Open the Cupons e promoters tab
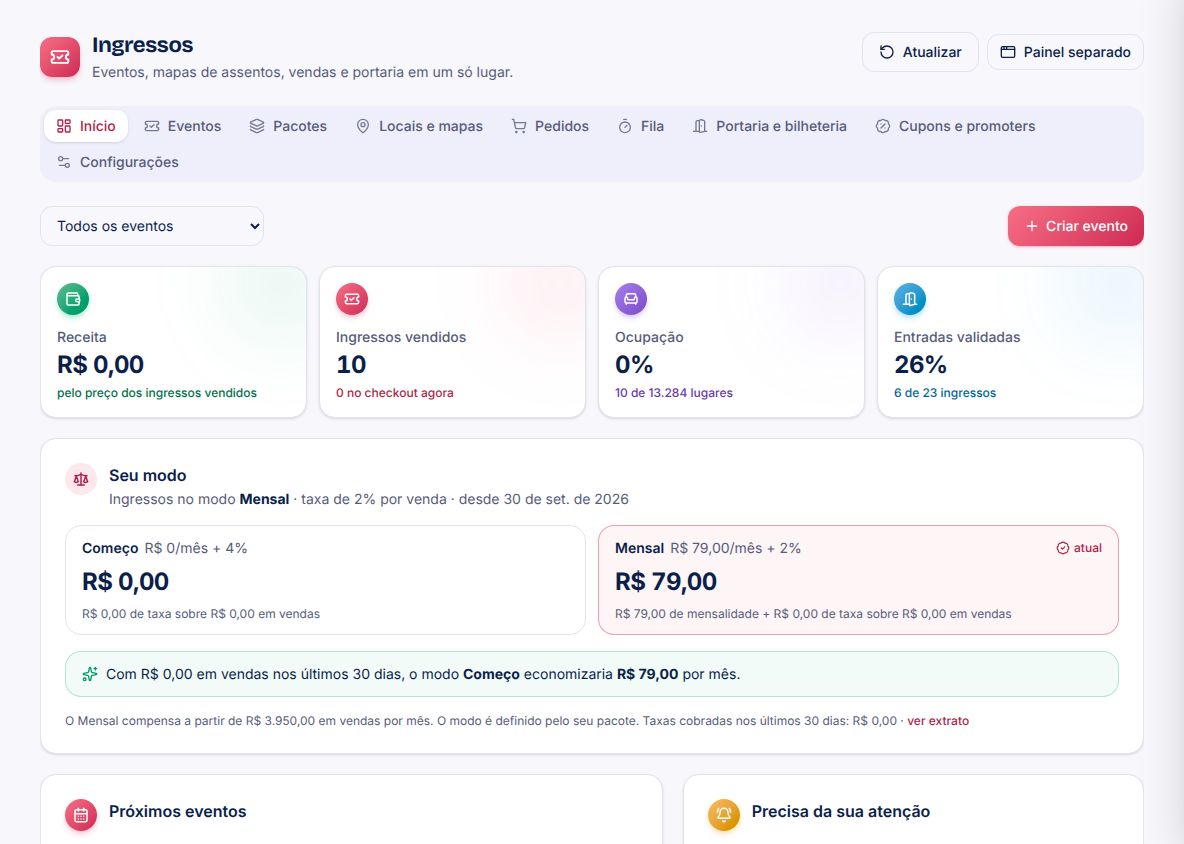The width and height of the screenshot is (1184, 844). tap(955, 126)
